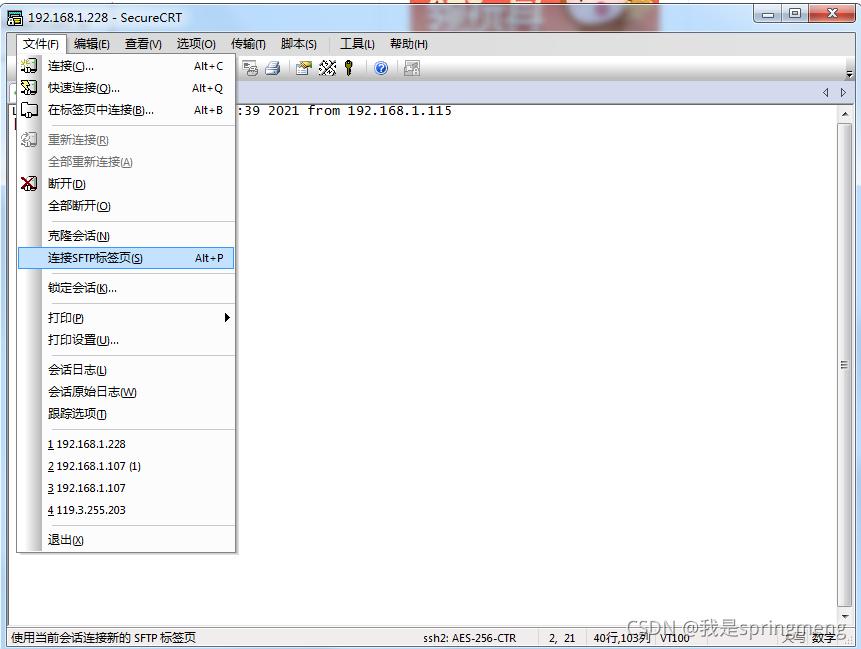Click the terminal text 192.168.1.115
The image size is (861, 649).
(x=399, y=111)
